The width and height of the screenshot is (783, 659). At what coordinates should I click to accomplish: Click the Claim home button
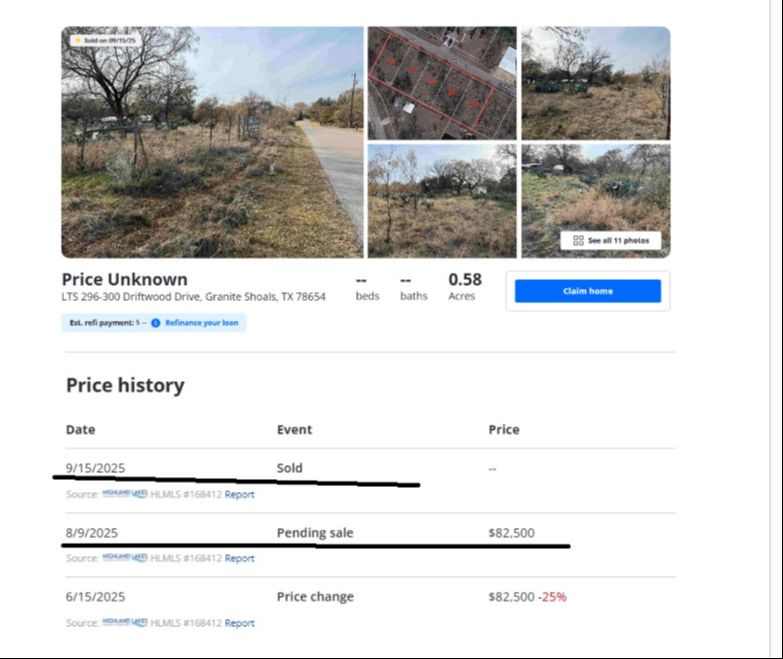587,291
